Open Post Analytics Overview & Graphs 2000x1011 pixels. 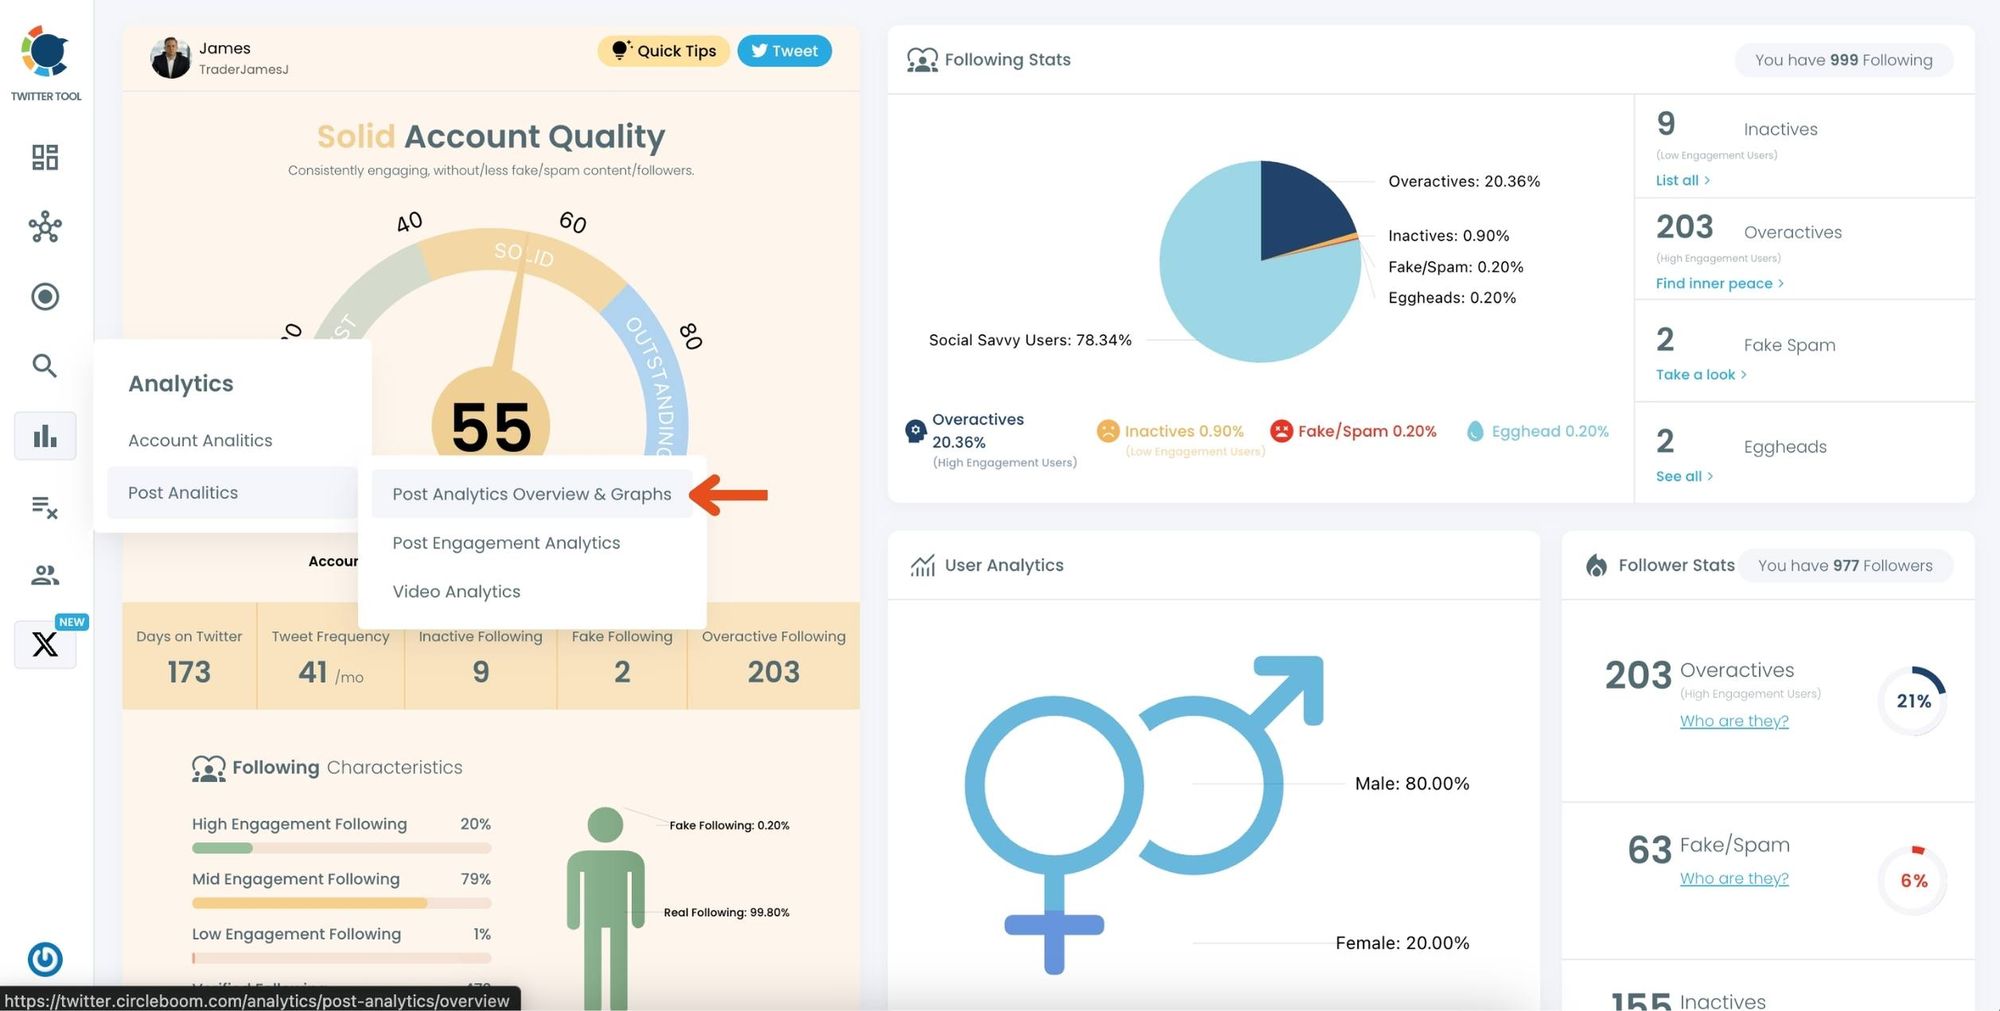[x=532, y=493]
